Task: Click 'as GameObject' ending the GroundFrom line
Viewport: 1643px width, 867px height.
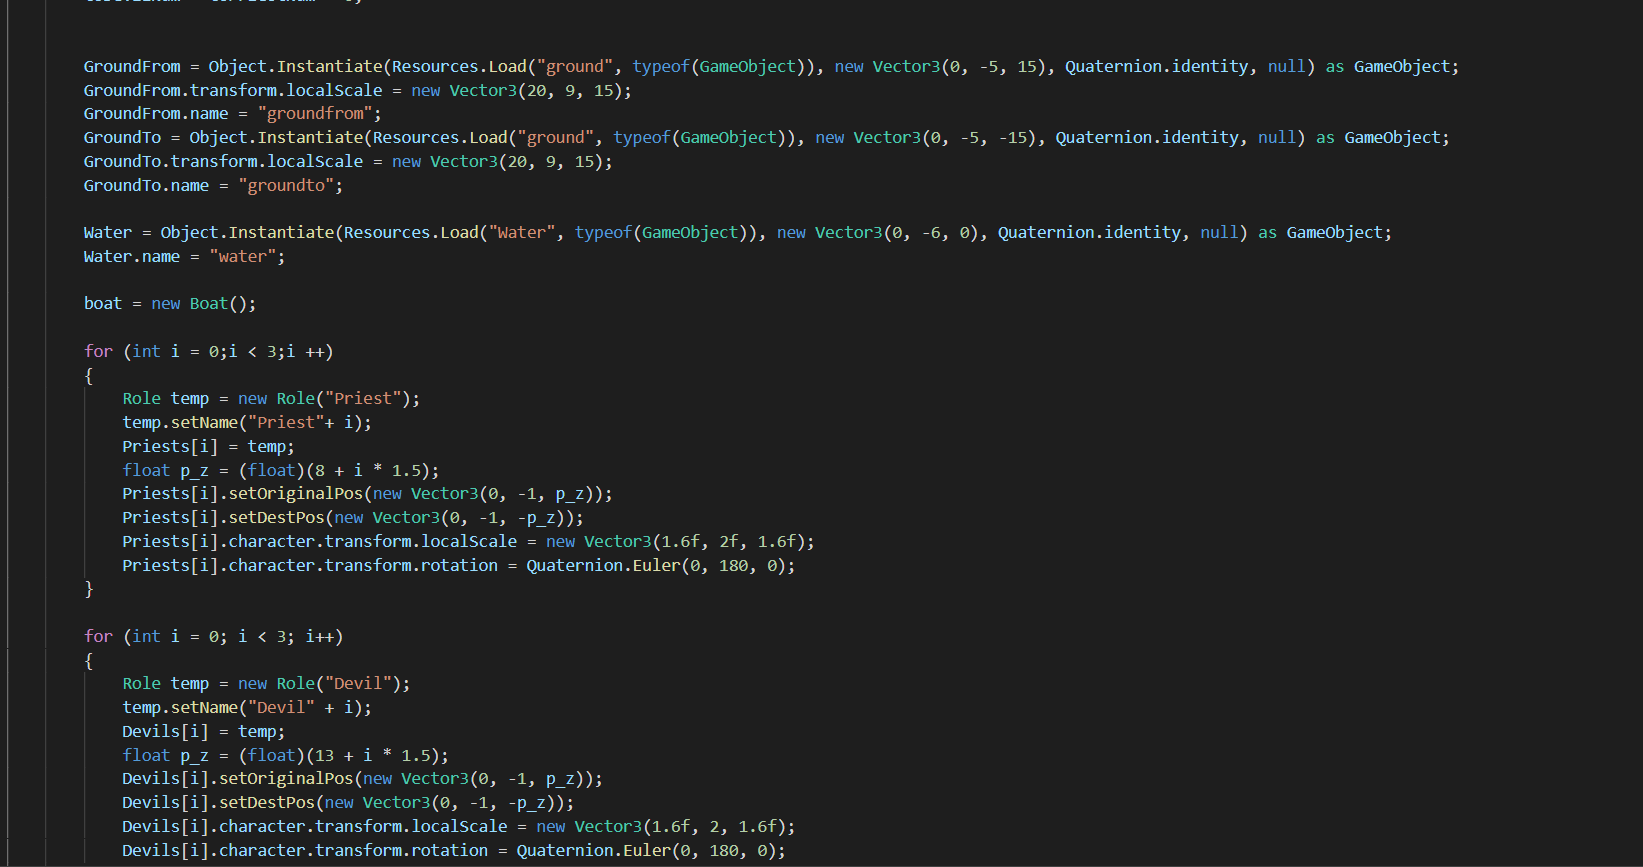Action: (1388, 67)
